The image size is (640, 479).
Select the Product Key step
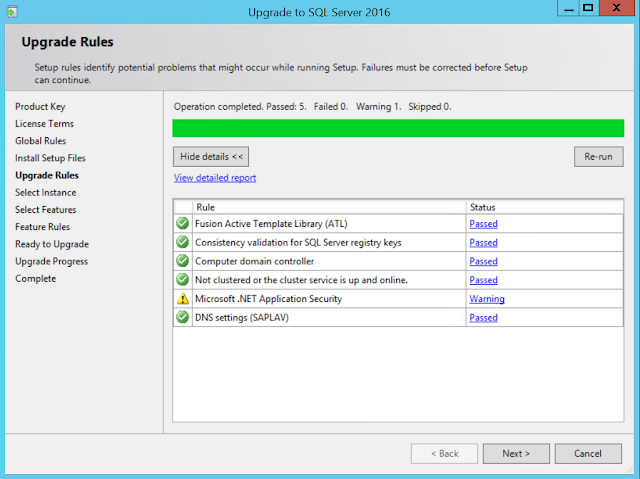tap(40, 106)
